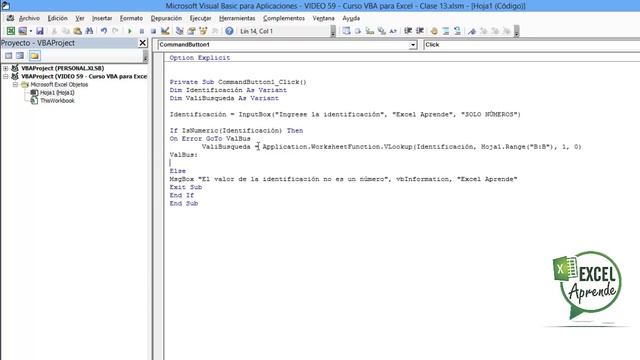The image size is (640, 360).
Task: Click 'Dim ValiBusqueda As Variant' line
Action: [x=224, y=98]
